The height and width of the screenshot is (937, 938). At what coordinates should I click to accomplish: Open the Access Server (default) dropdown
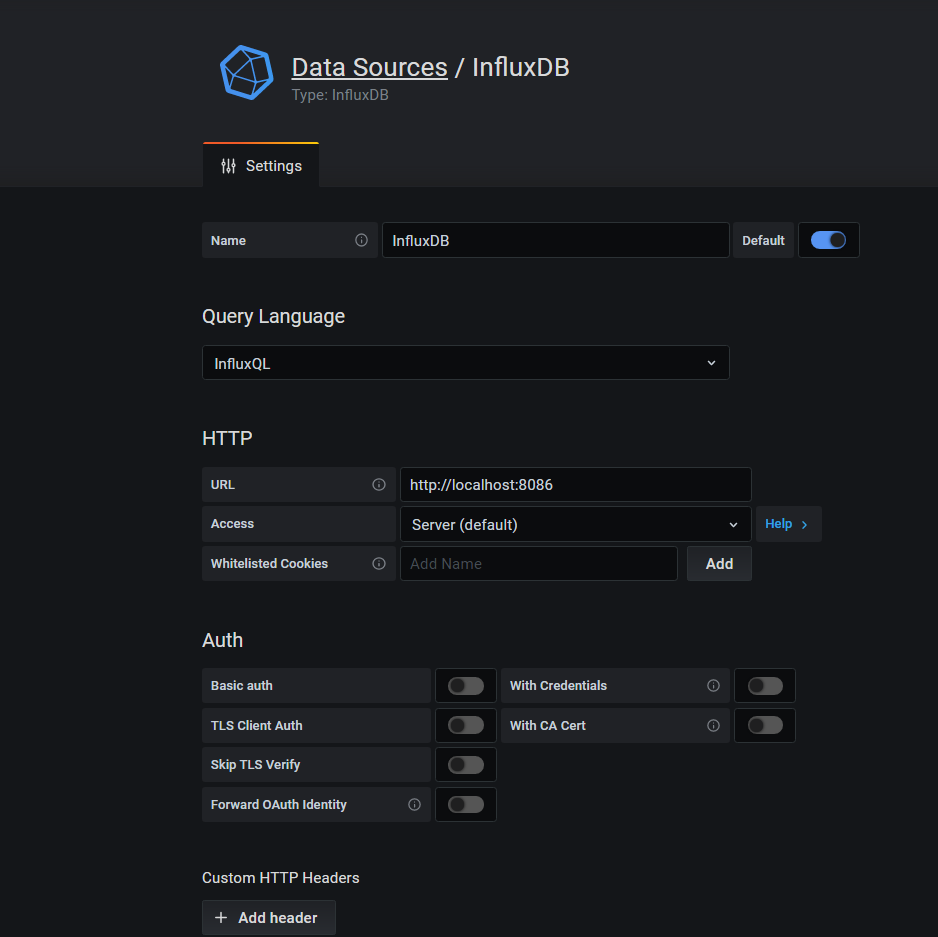click(x=575, y=524)
